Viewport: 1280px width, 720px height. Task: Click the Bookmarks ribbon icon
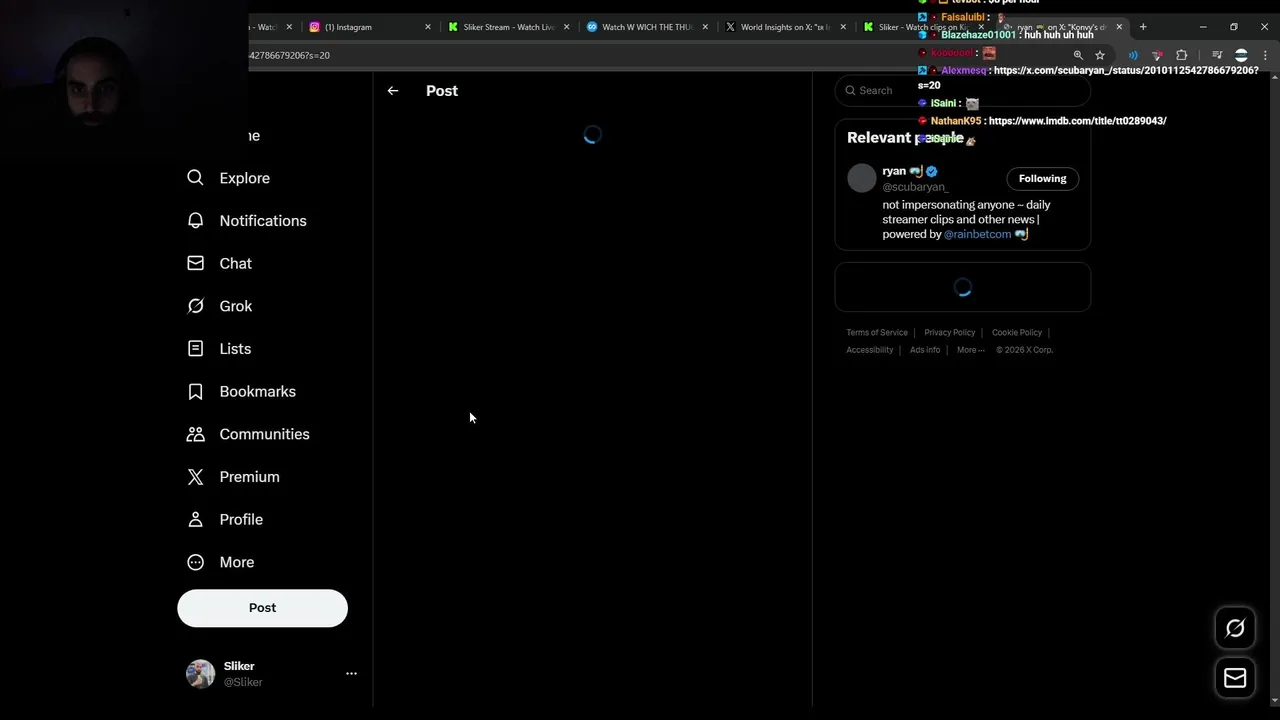coord(196,391)
